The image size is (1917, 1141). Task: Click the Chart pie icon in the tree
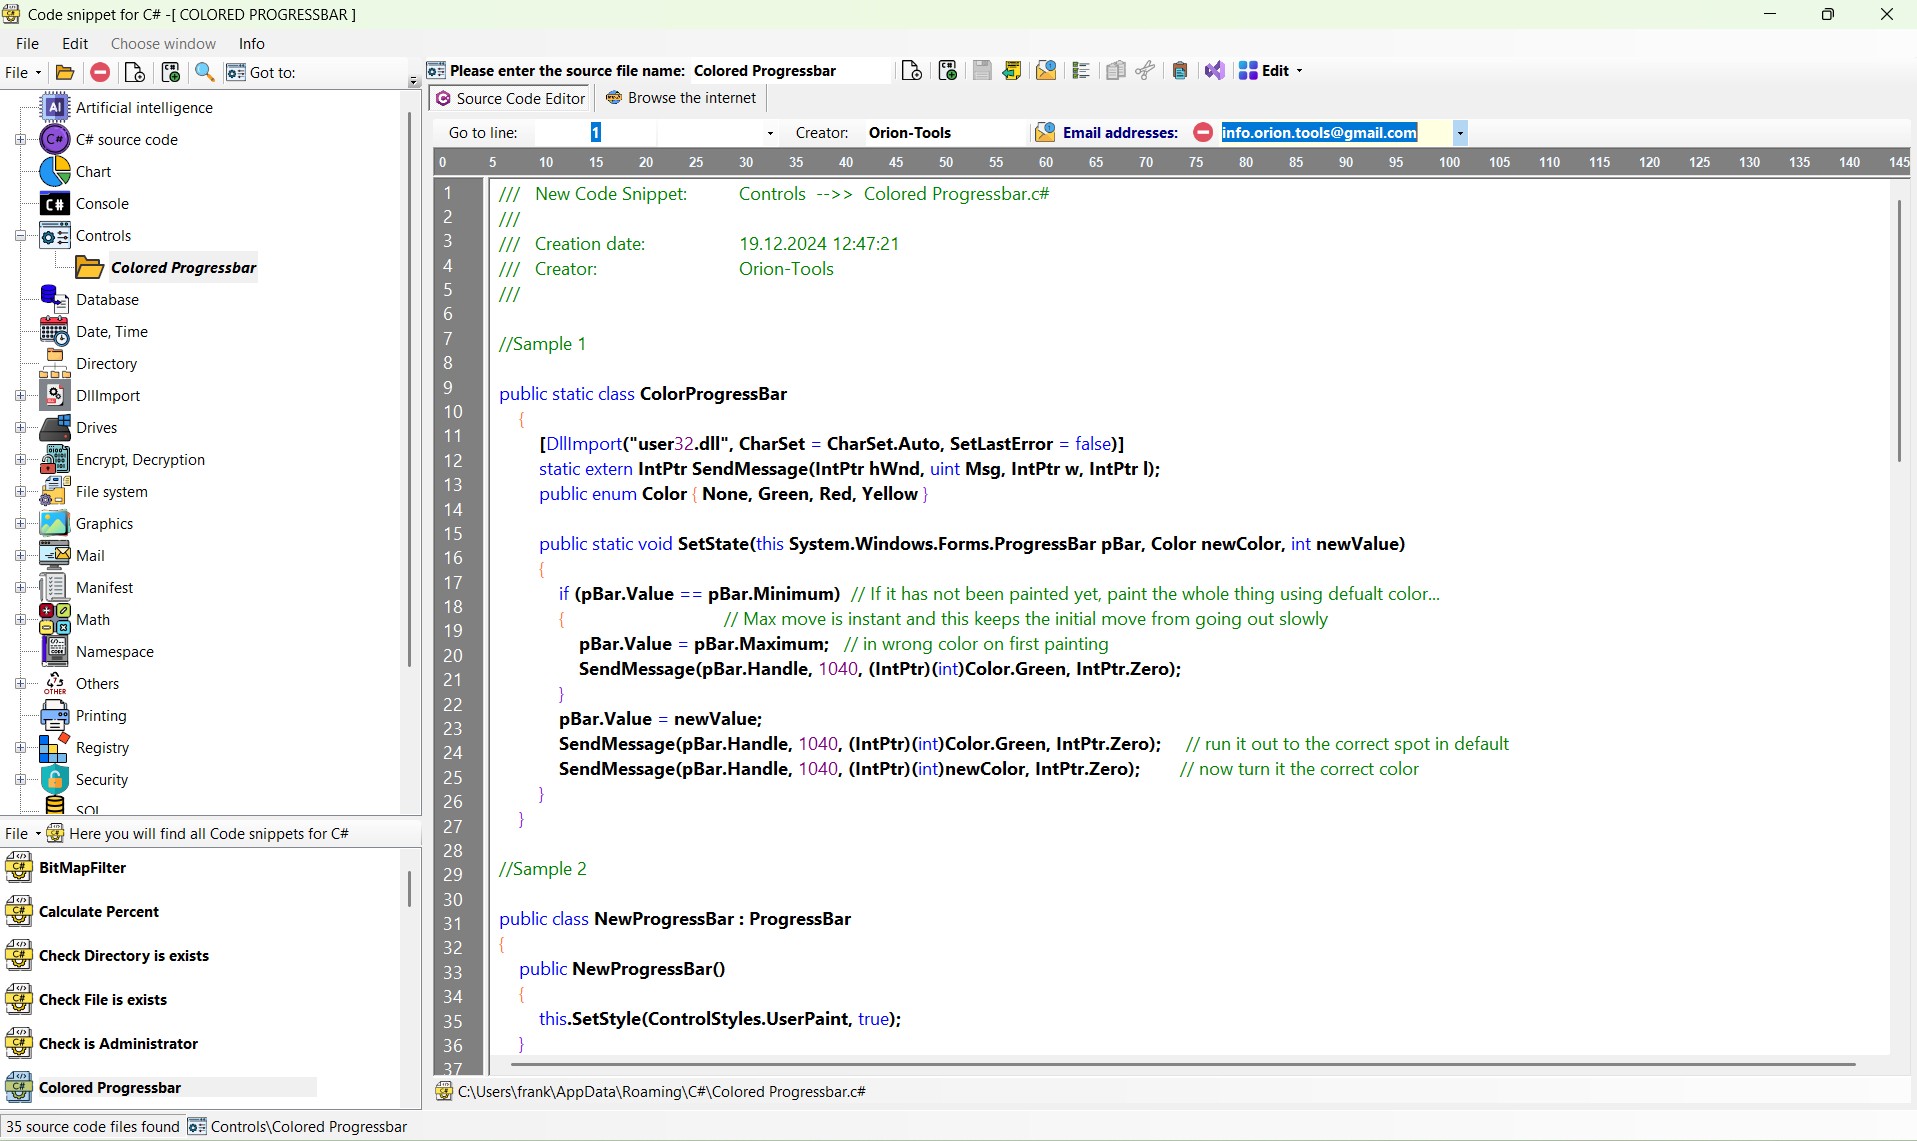pos(54,171)
